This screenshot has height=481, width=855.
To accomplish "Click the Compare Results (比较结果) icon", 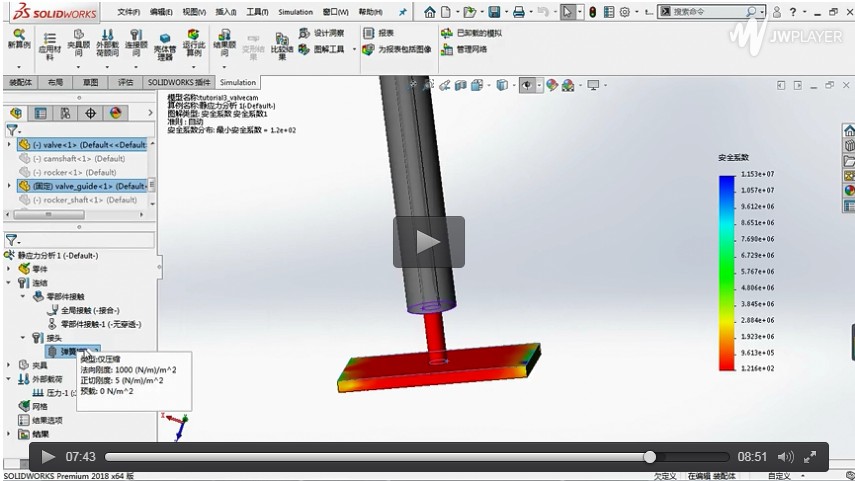I will click(282, 47).
